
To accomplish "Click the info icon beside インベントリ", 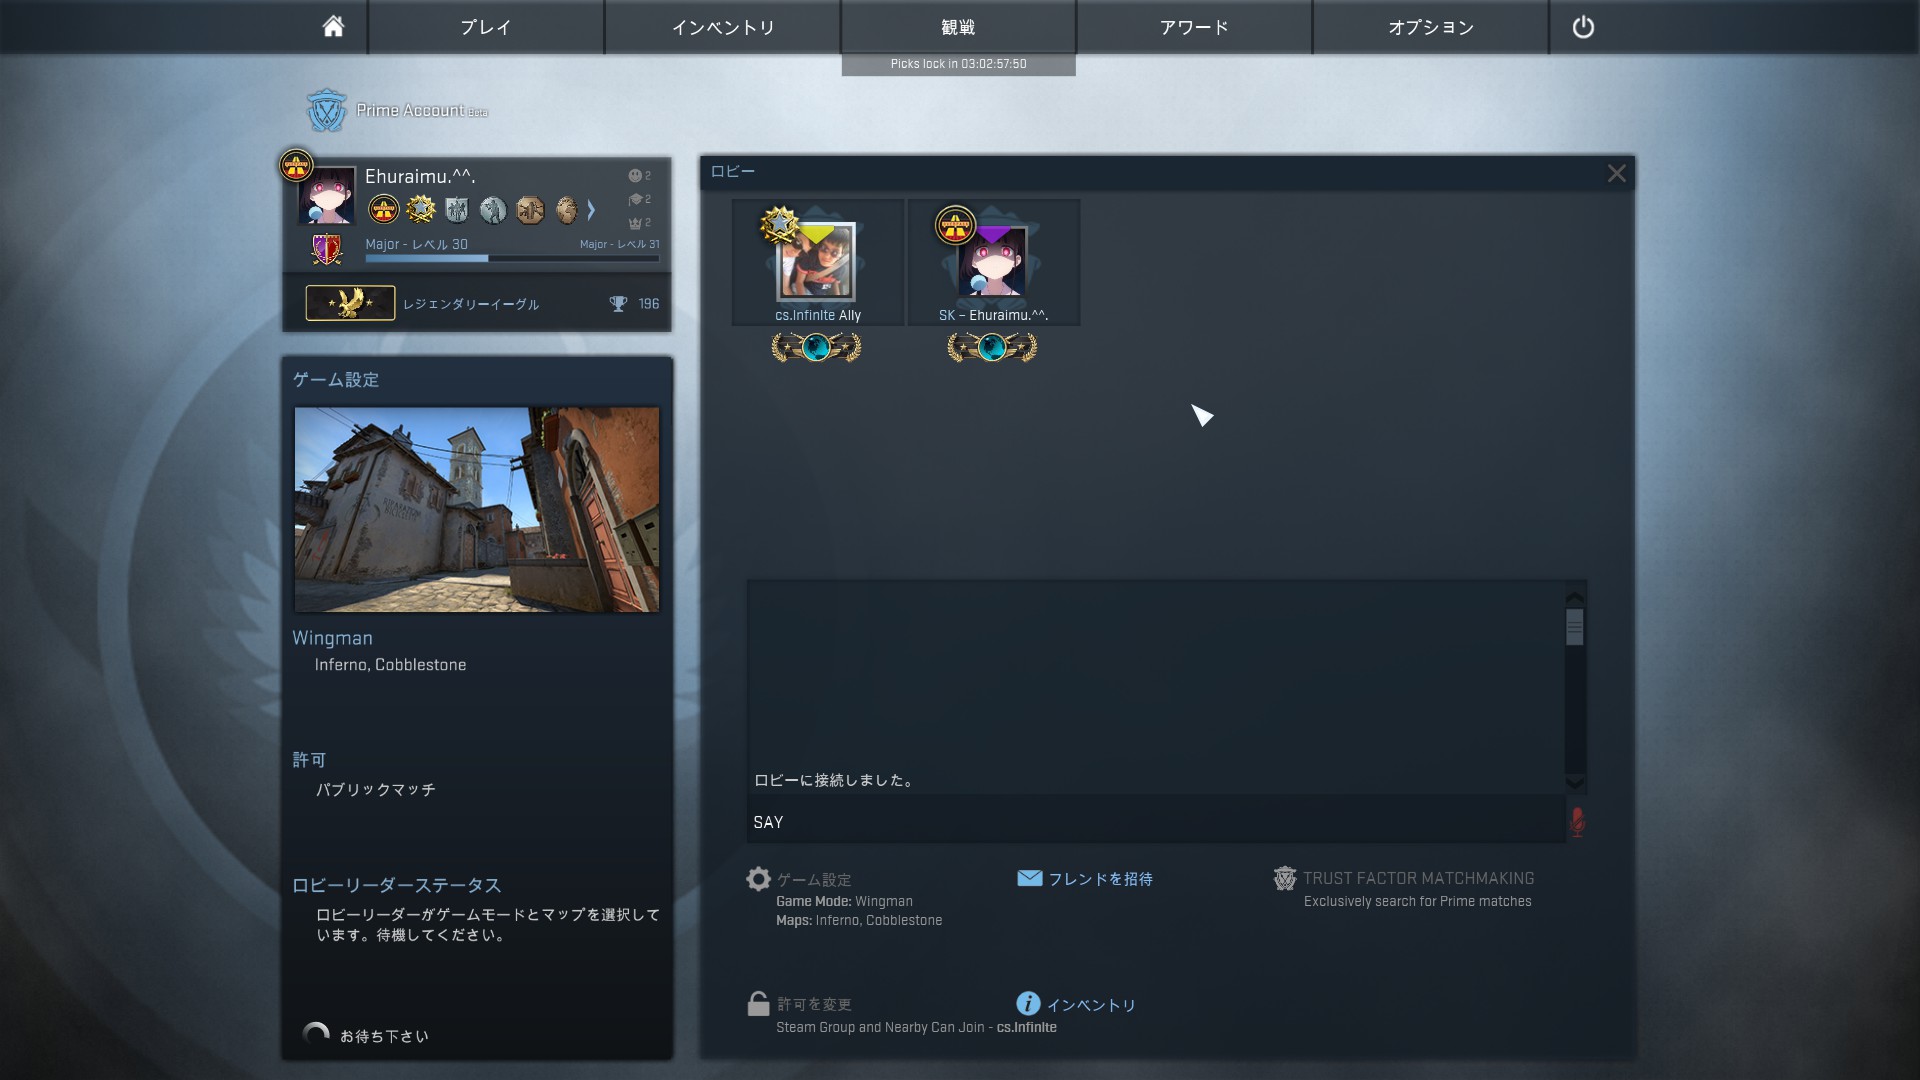I will point(1028,1003).
